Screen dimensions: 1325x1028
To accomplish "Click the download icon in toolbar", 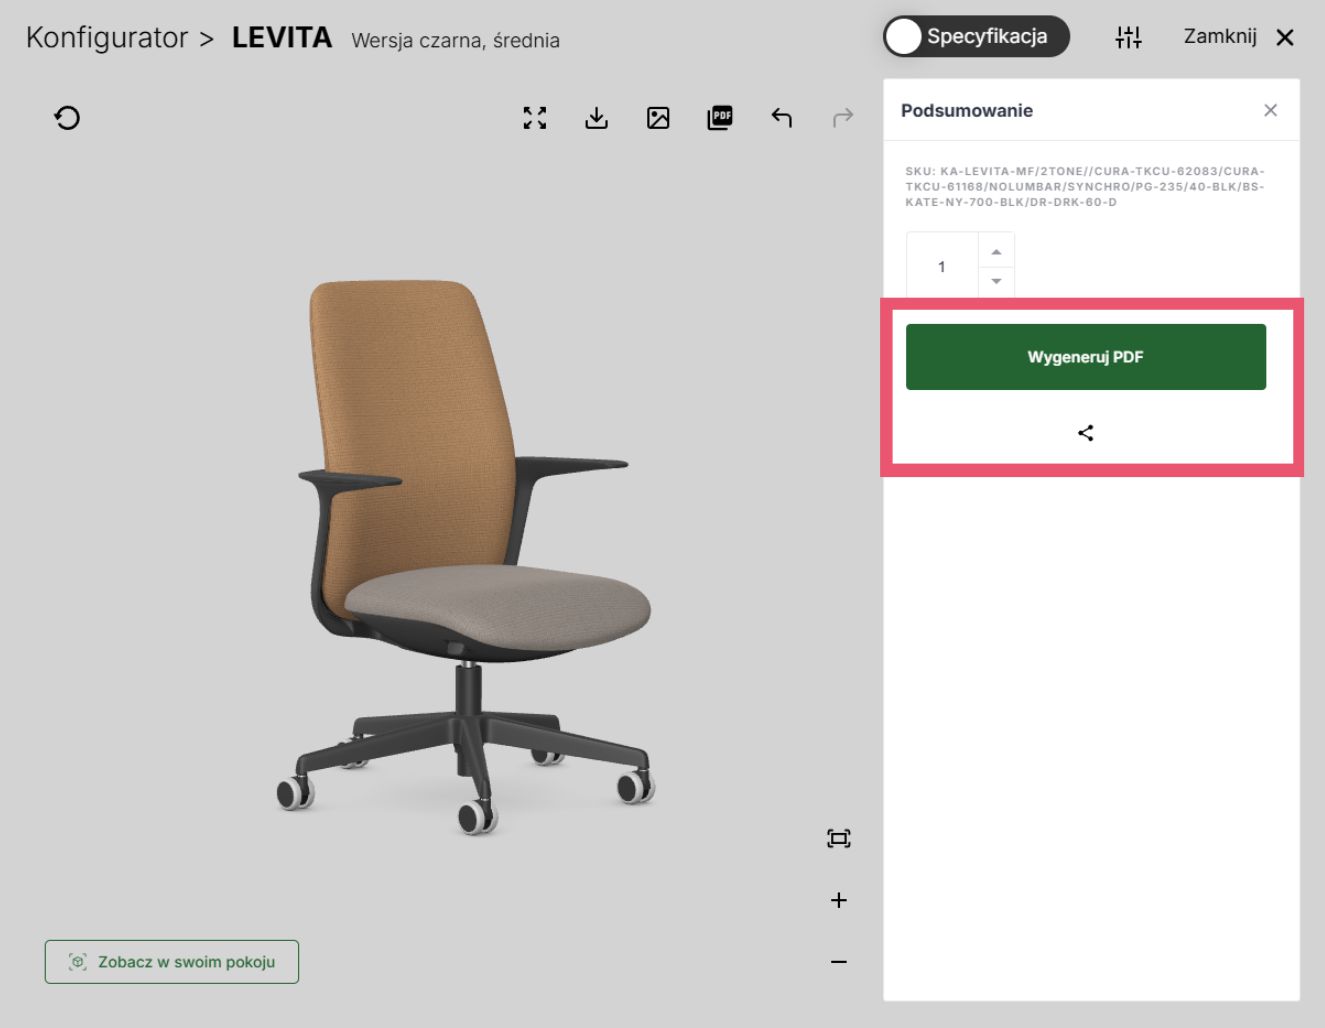I will (x=596, y=118).
